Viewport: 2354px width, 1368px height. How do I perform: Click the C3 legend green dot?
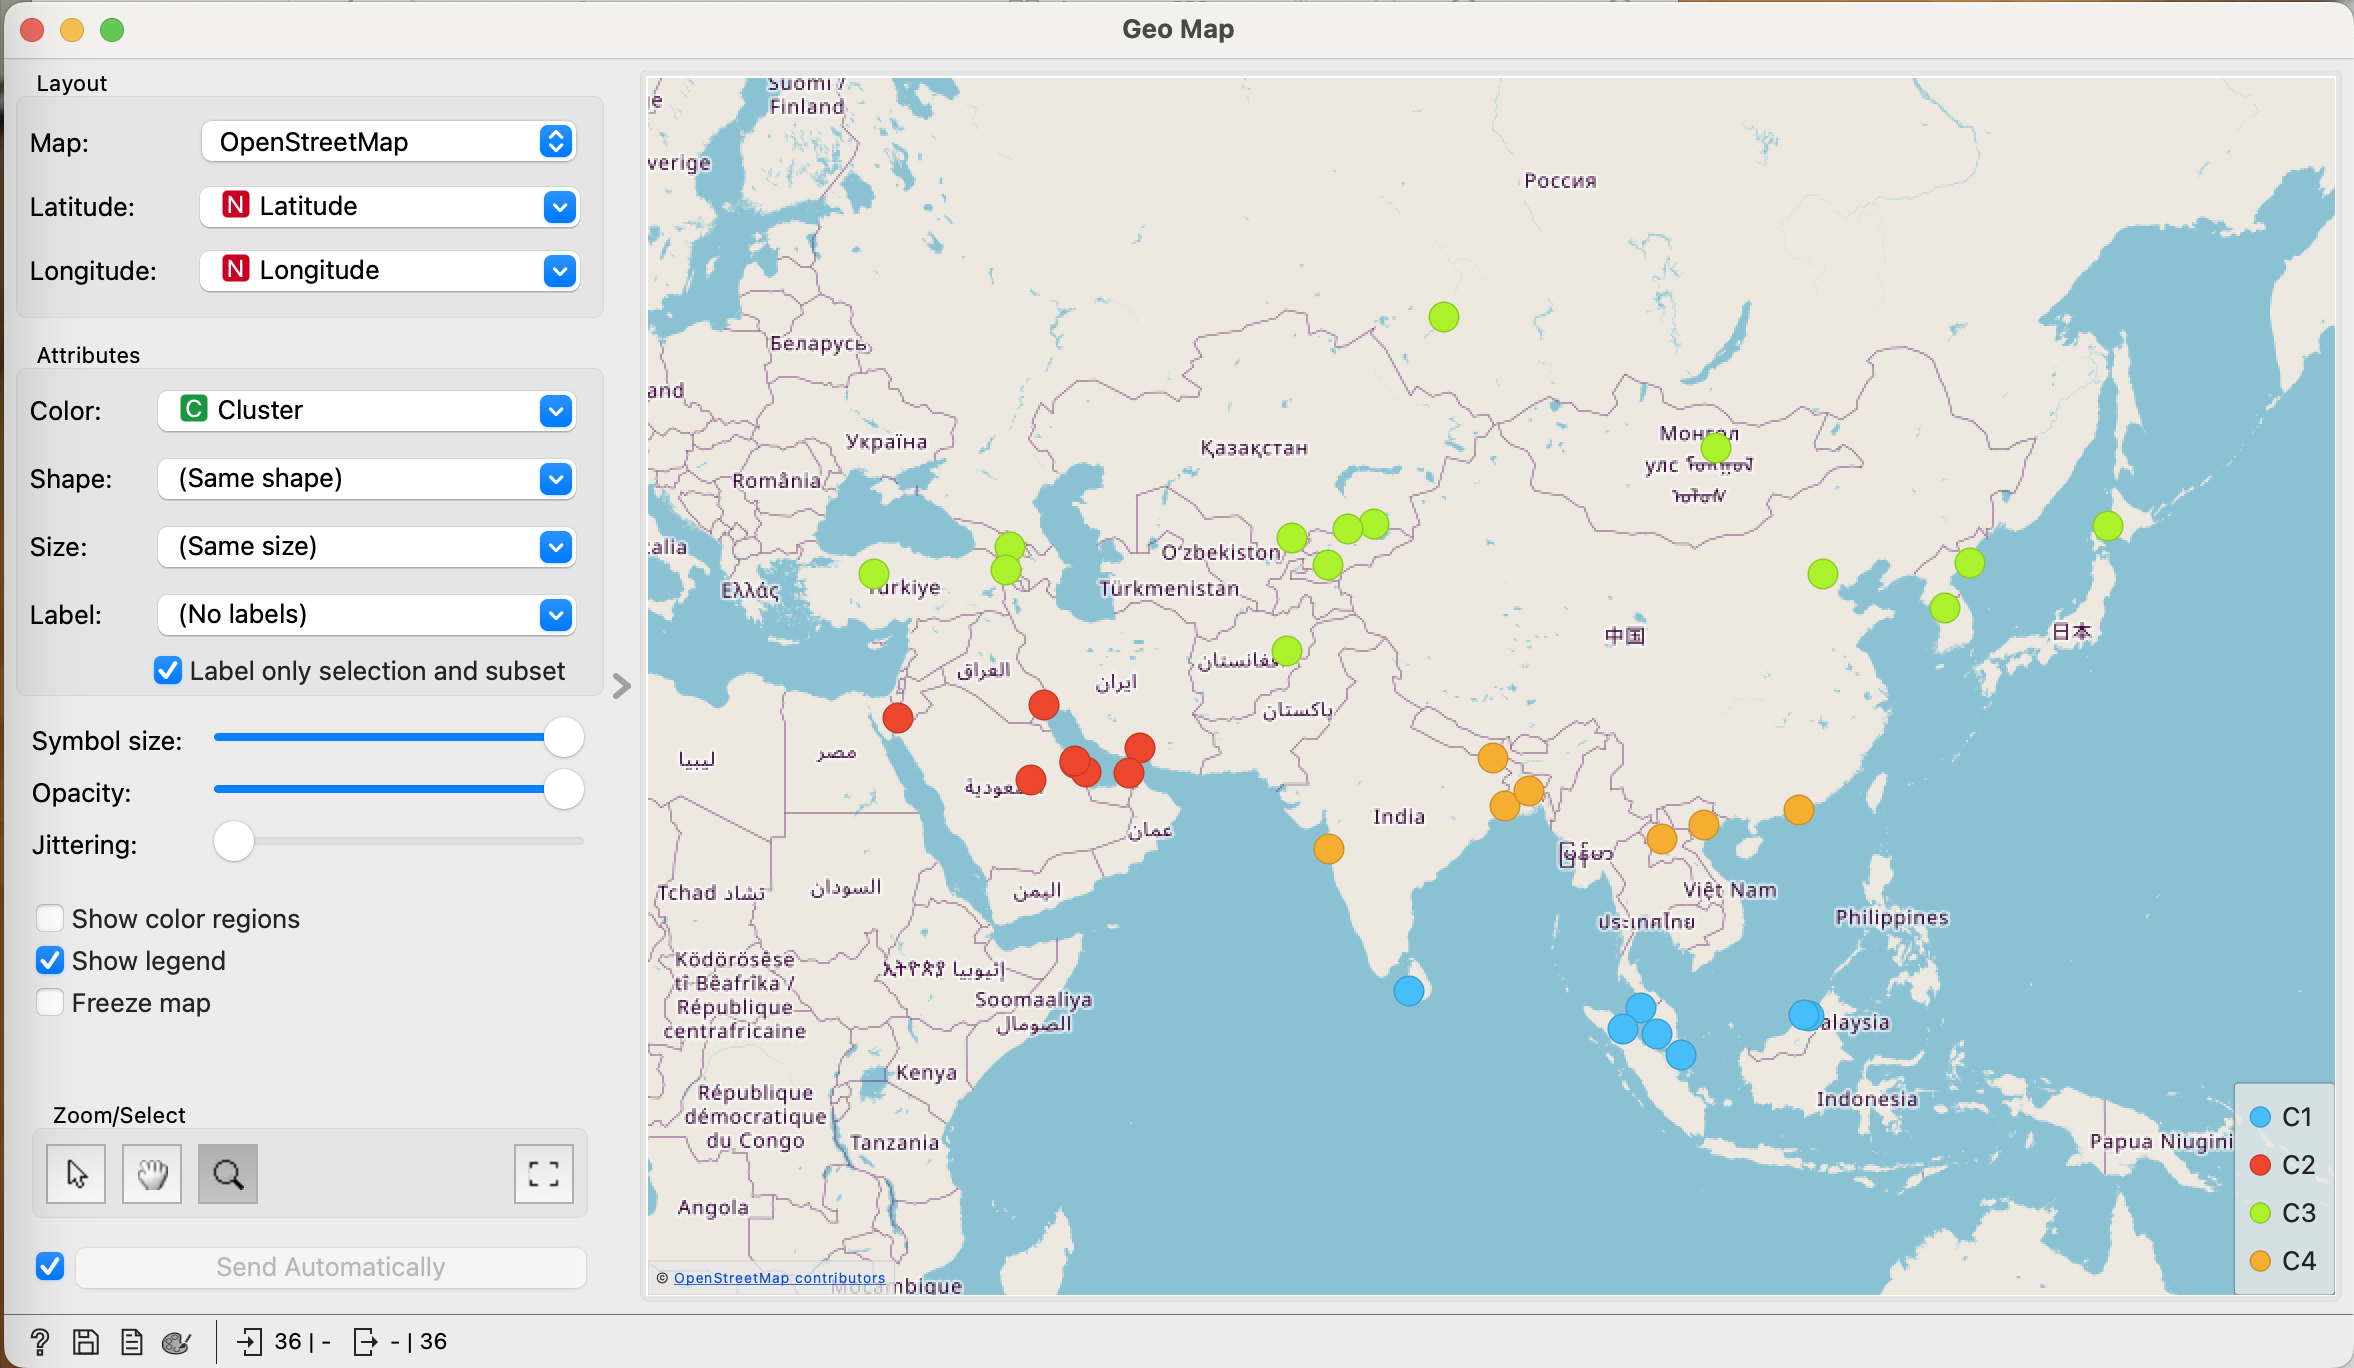click(2260, 1213)
